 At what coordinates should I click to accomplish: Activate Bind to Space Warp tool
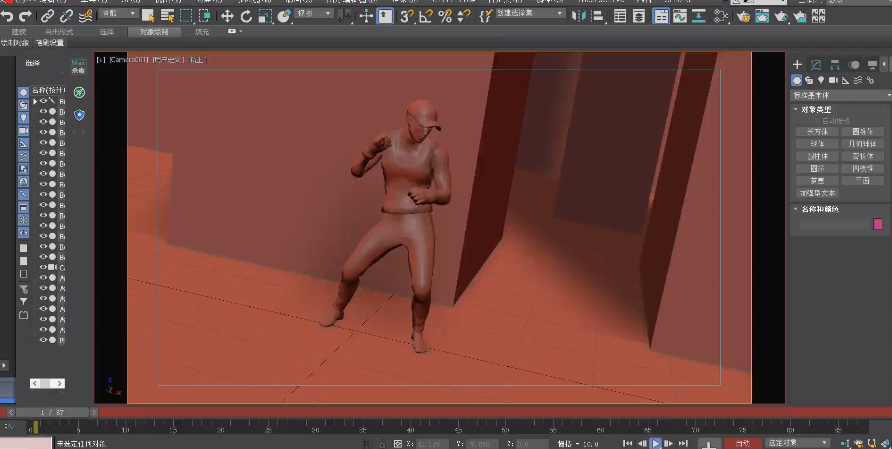(x=85, y=16)
